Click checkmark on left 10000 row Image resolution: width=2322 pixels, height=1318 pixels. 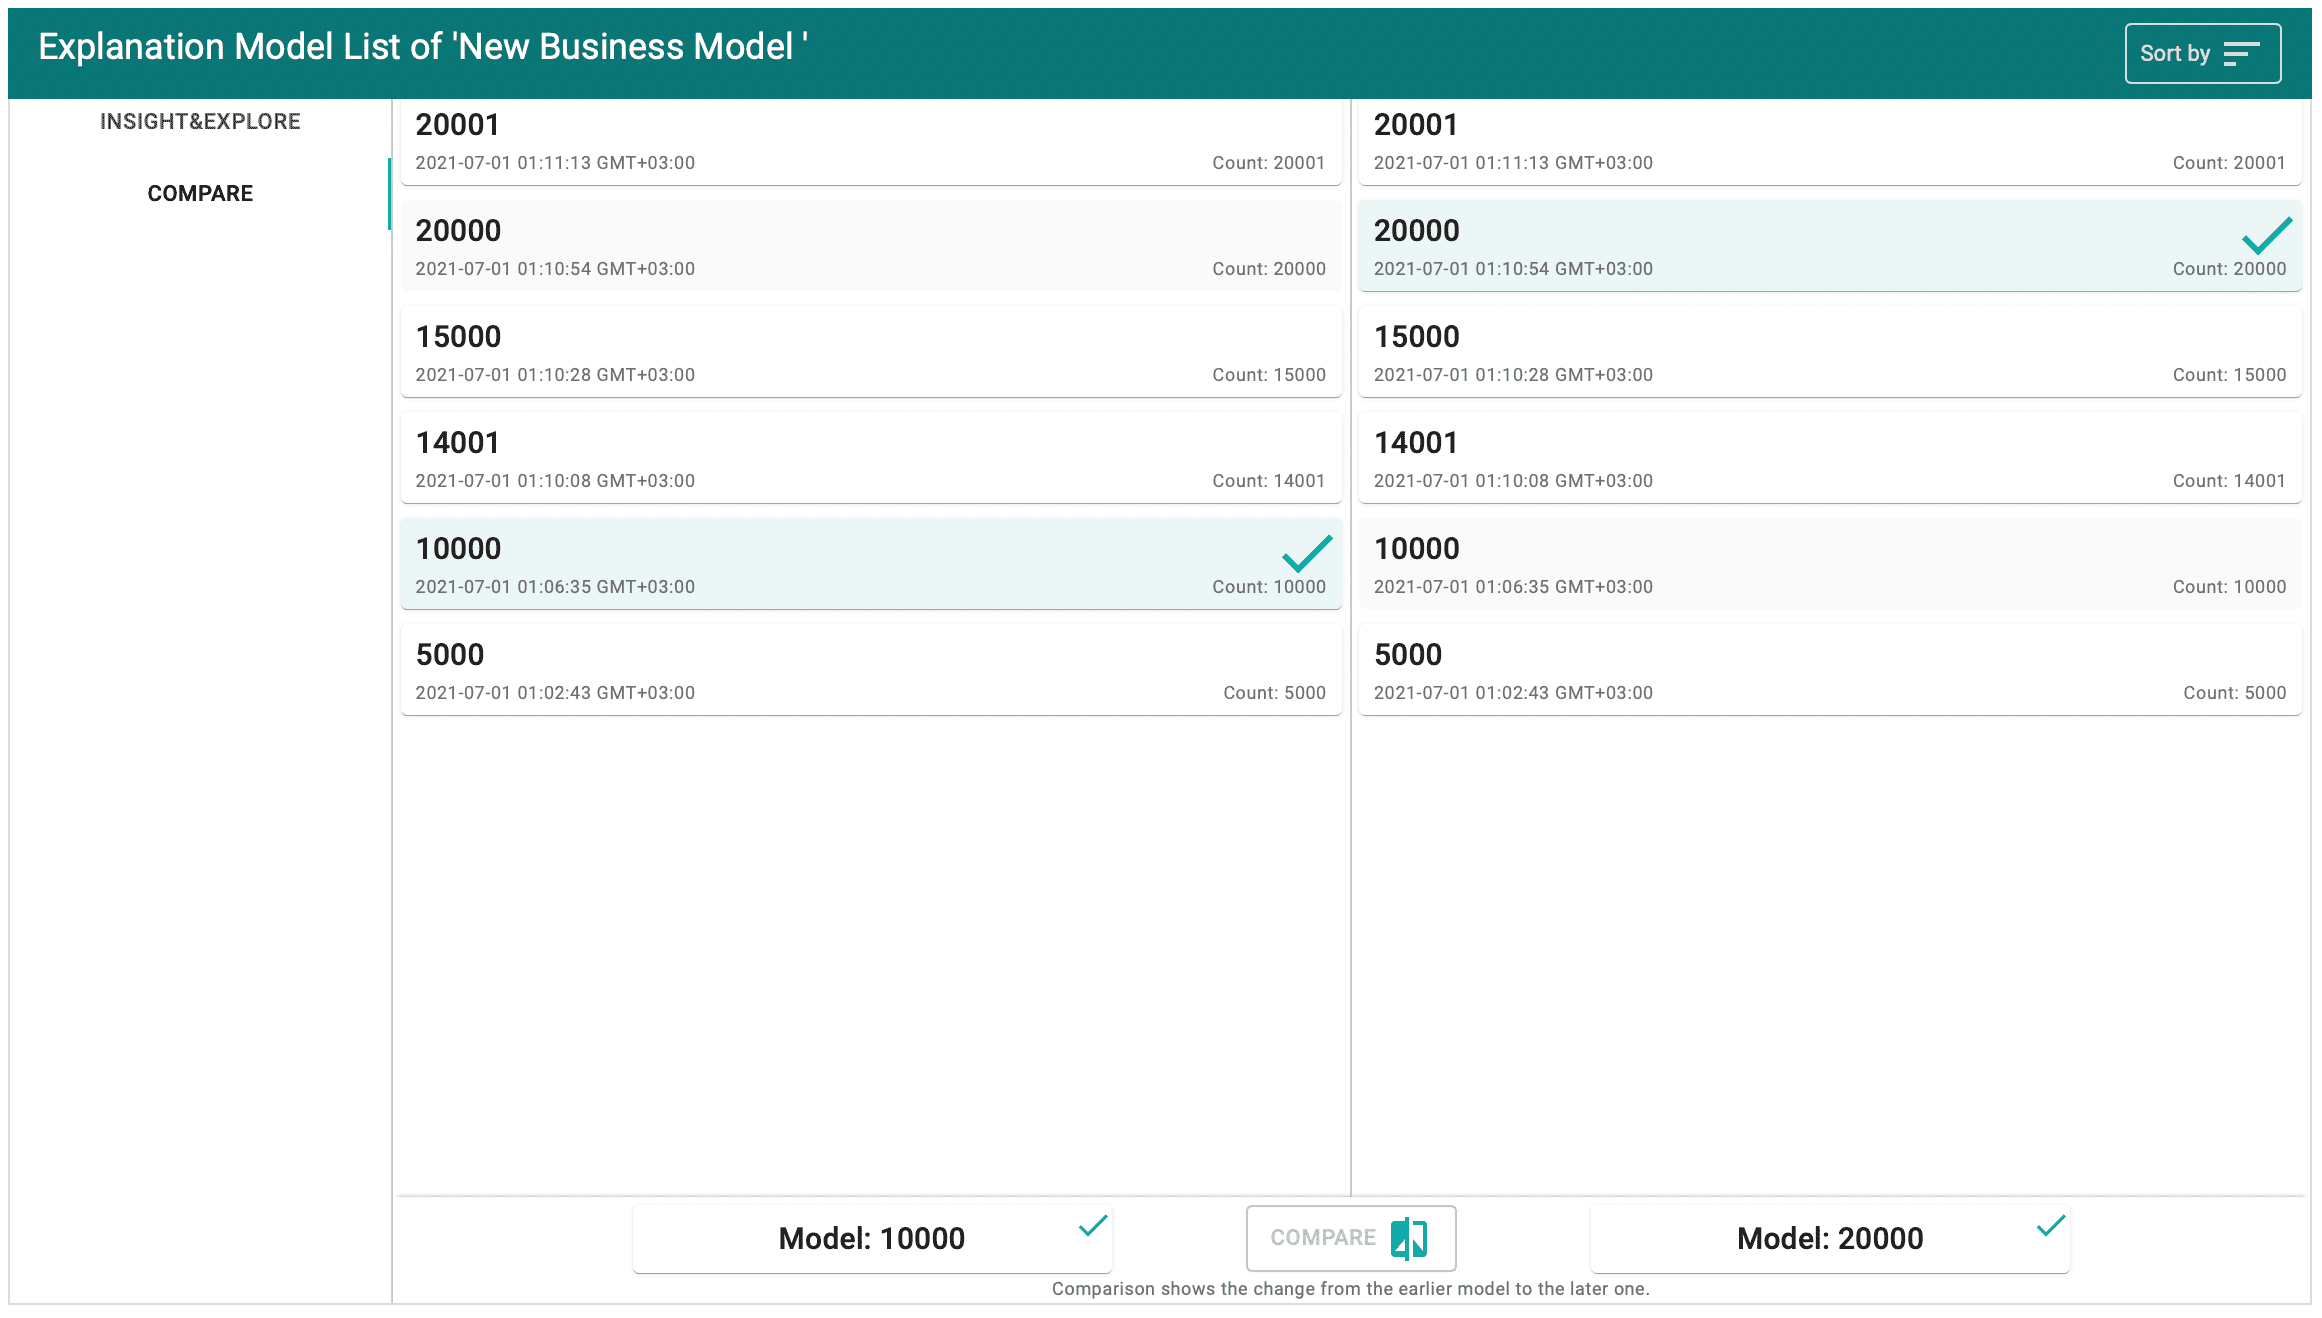1307,553
